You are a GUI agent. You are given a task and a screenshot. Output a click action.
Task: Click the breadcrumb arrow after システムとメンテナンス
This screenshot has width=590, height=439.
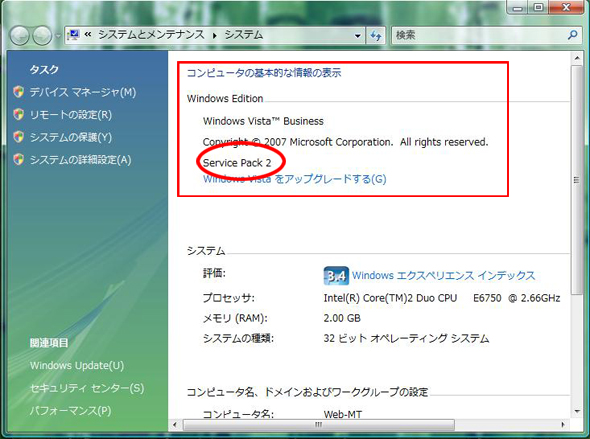215,36
